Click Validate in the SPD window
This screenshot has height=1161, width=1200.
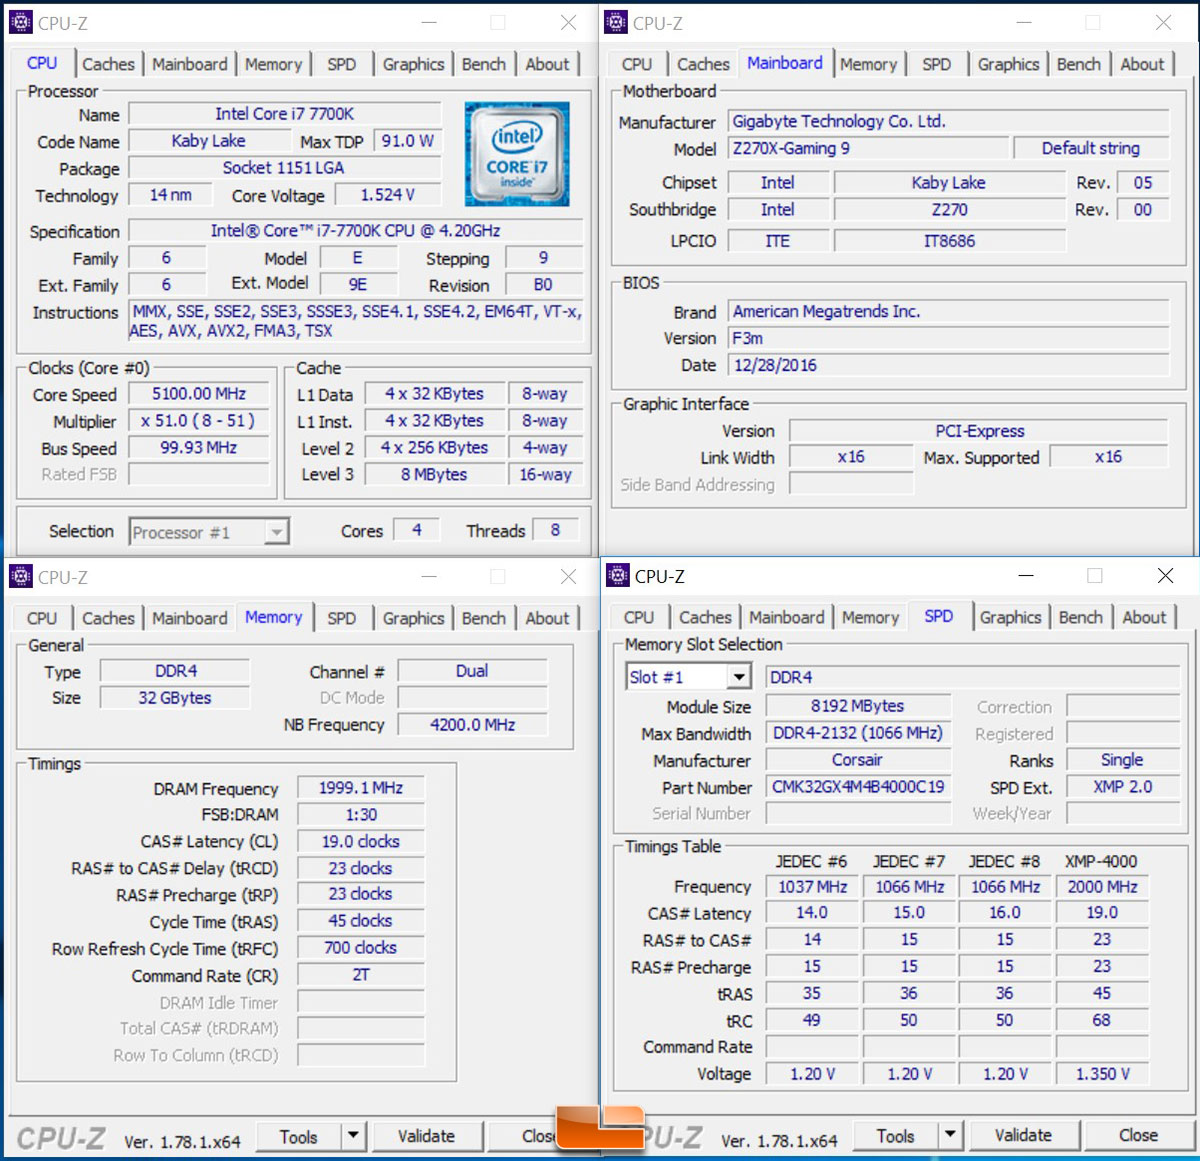pyautogui.click(x=1023, y=1135)
